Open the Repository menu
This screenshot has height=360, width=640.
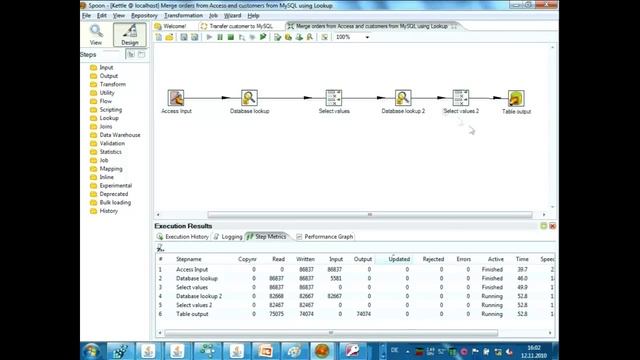[x=144, y=16]
